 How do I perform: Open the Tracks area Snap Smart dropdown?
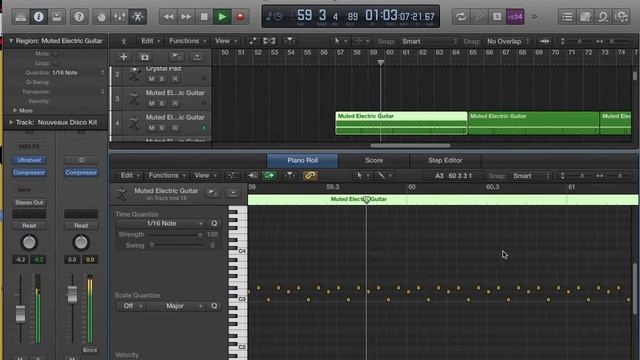[x=429, y=41]
